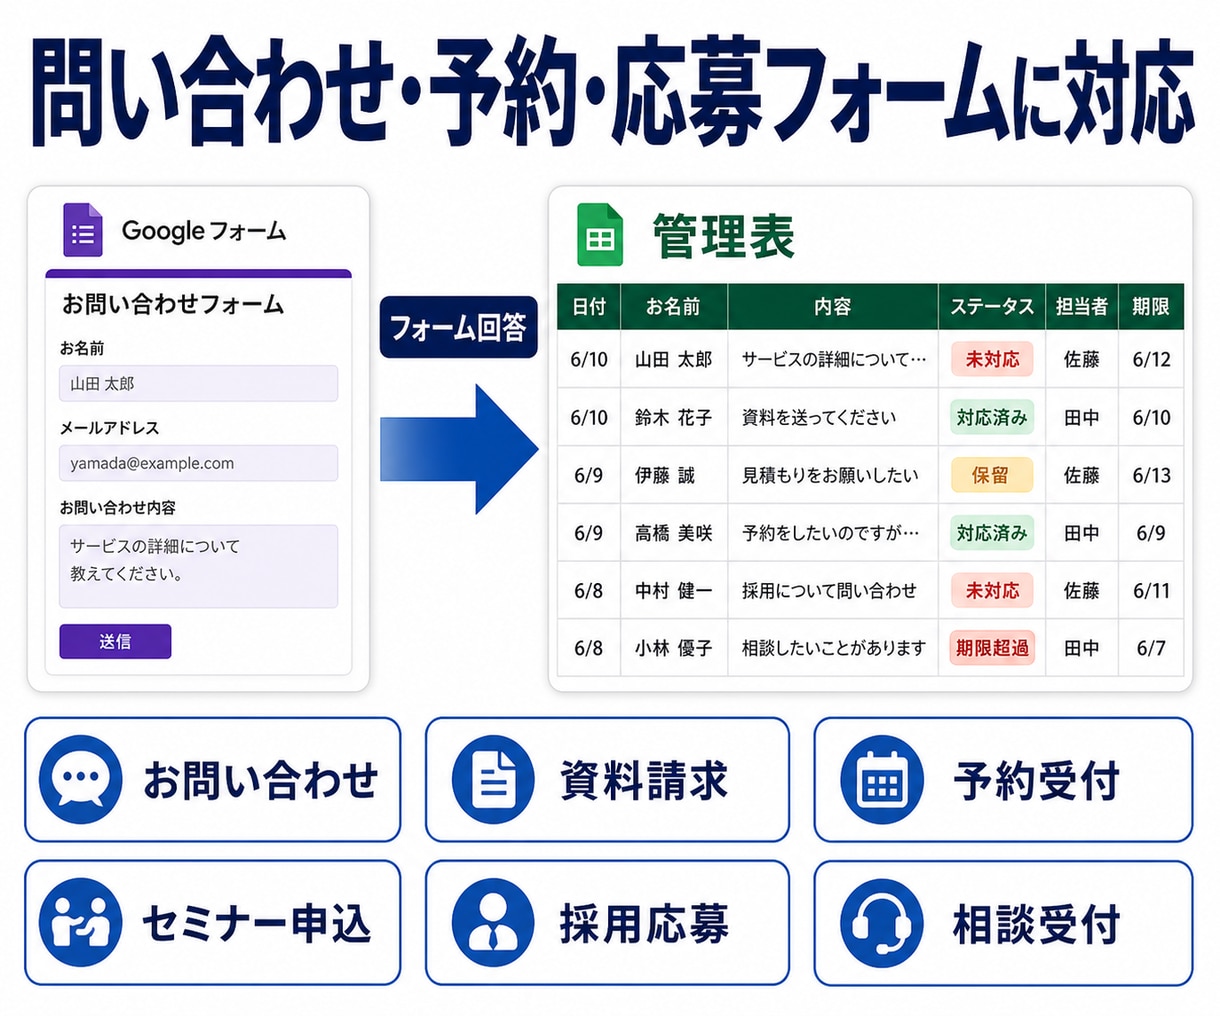Click the name cell 小林 優子
This screenshot has height=1016, width=1220.
673,648
